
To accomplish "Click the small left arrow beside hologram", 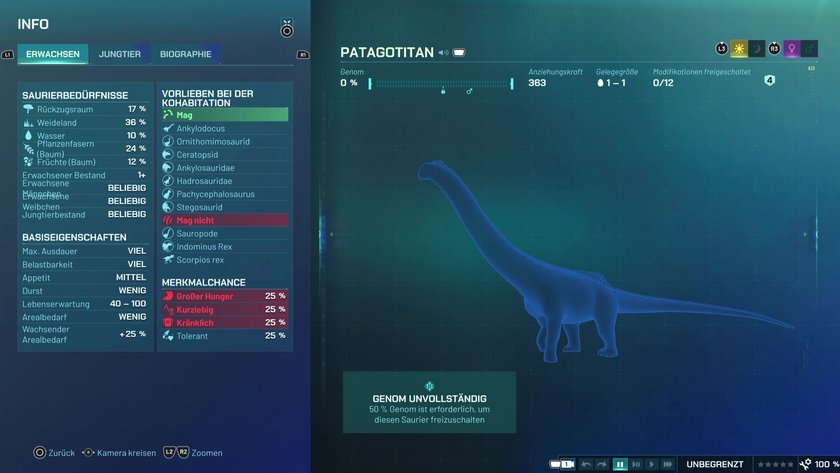I will pyautogui.click(x=331, y=234).
